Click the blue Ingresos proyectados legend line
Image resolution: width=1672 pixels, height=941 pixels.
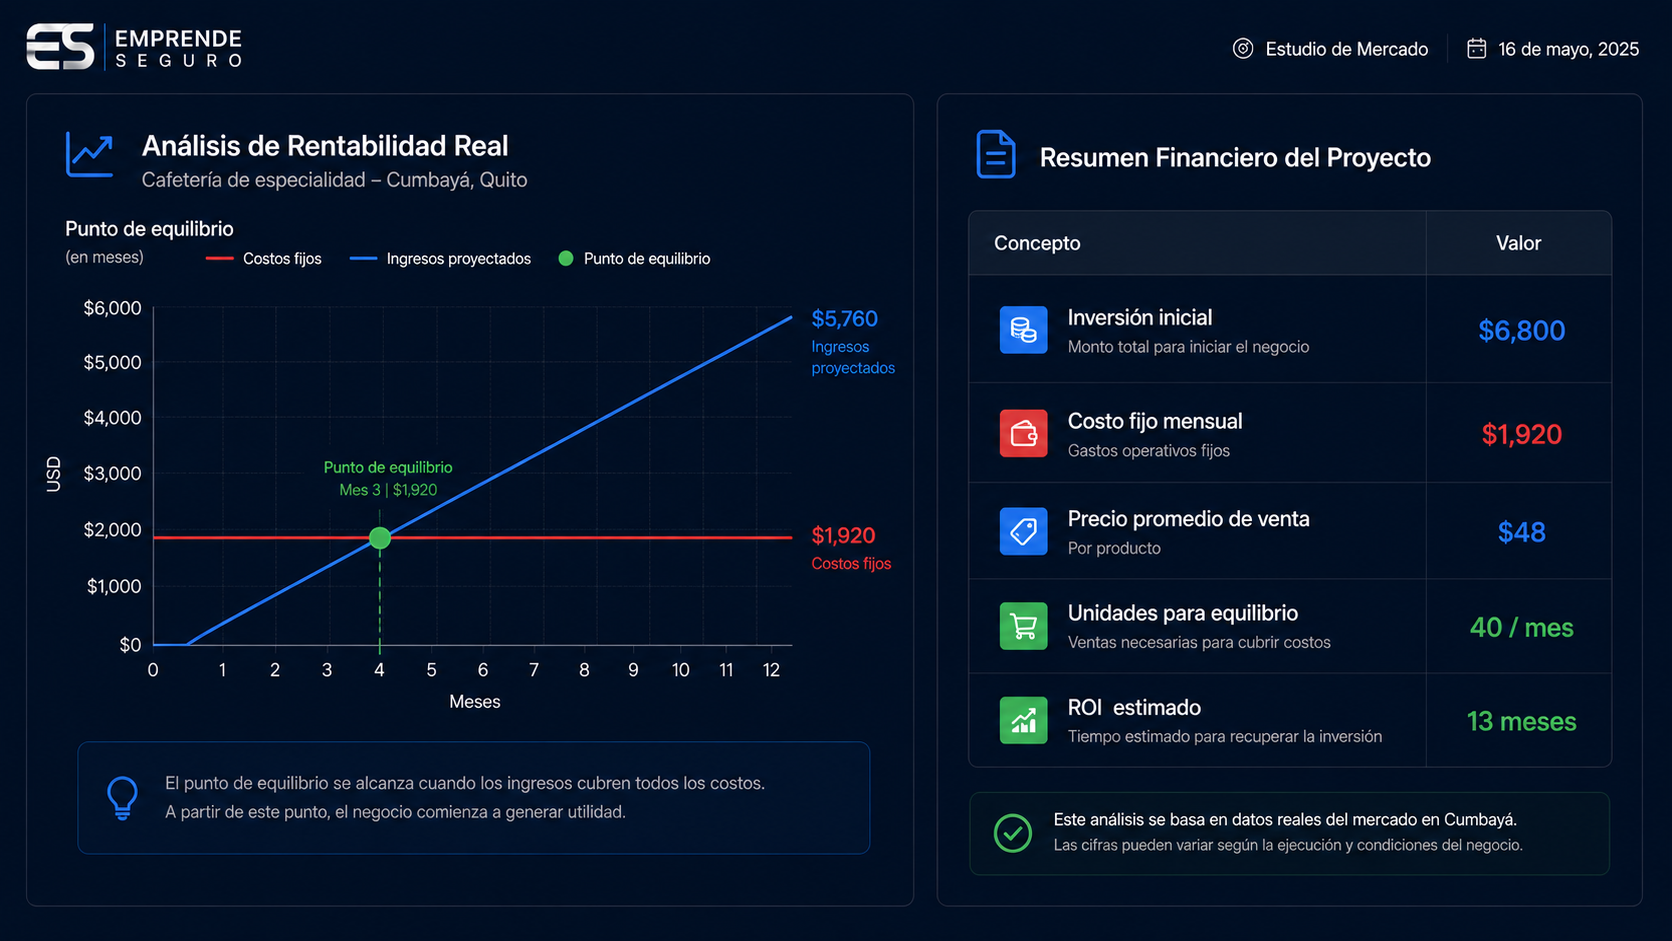tap(363, 258)
